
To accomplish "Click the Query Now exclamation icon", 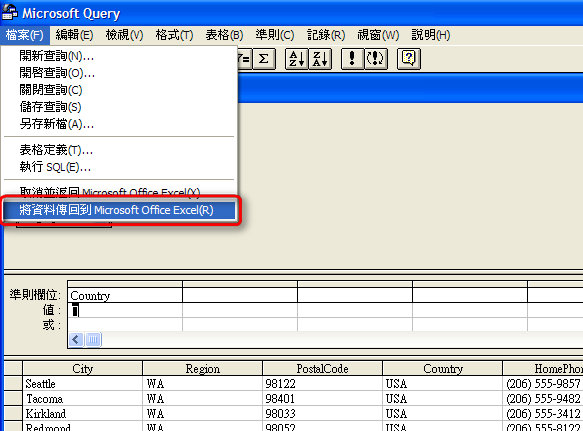I will click(x=352, y=59).
